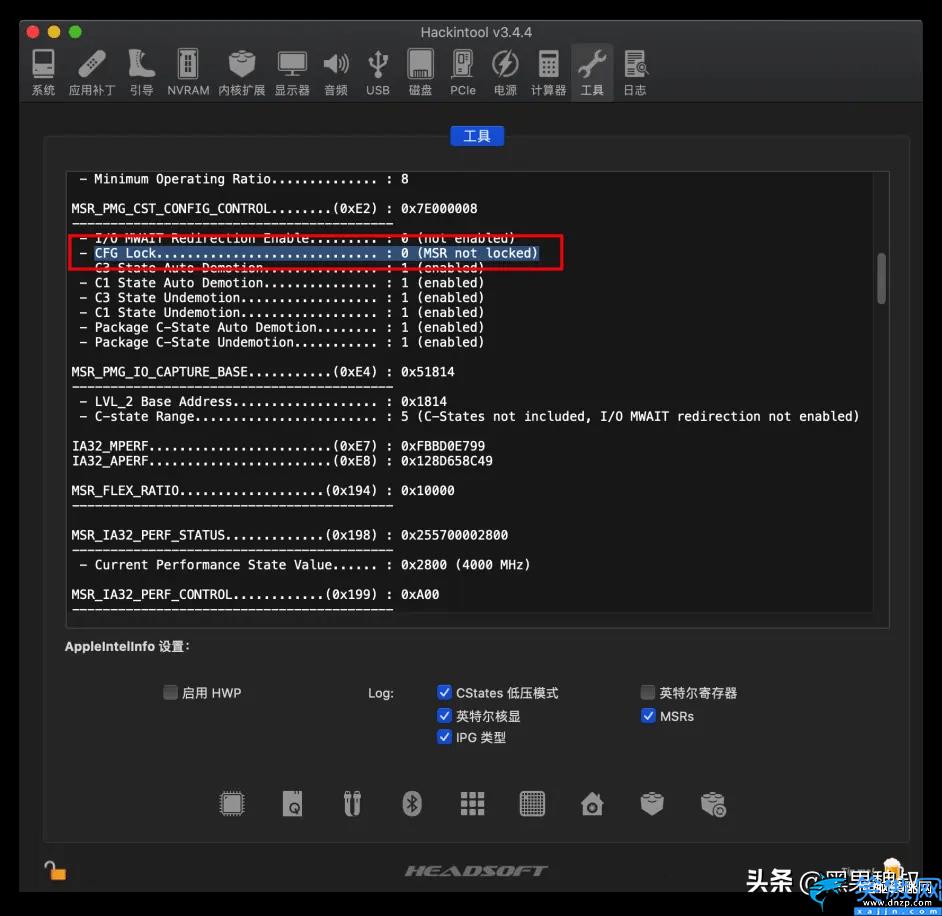Click the log output vertical scrollbar

click(881, 279)
